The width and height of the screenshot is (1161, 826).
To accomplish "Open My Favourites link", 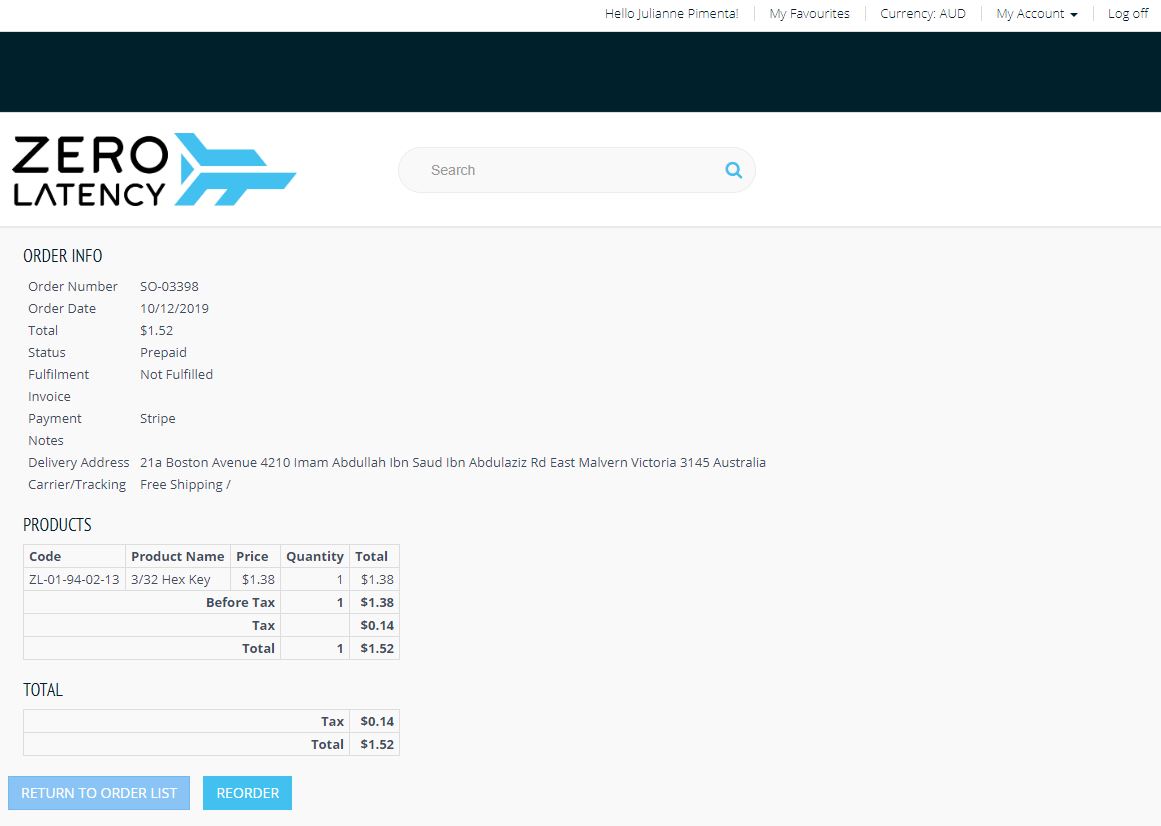I will click(809, 13).
